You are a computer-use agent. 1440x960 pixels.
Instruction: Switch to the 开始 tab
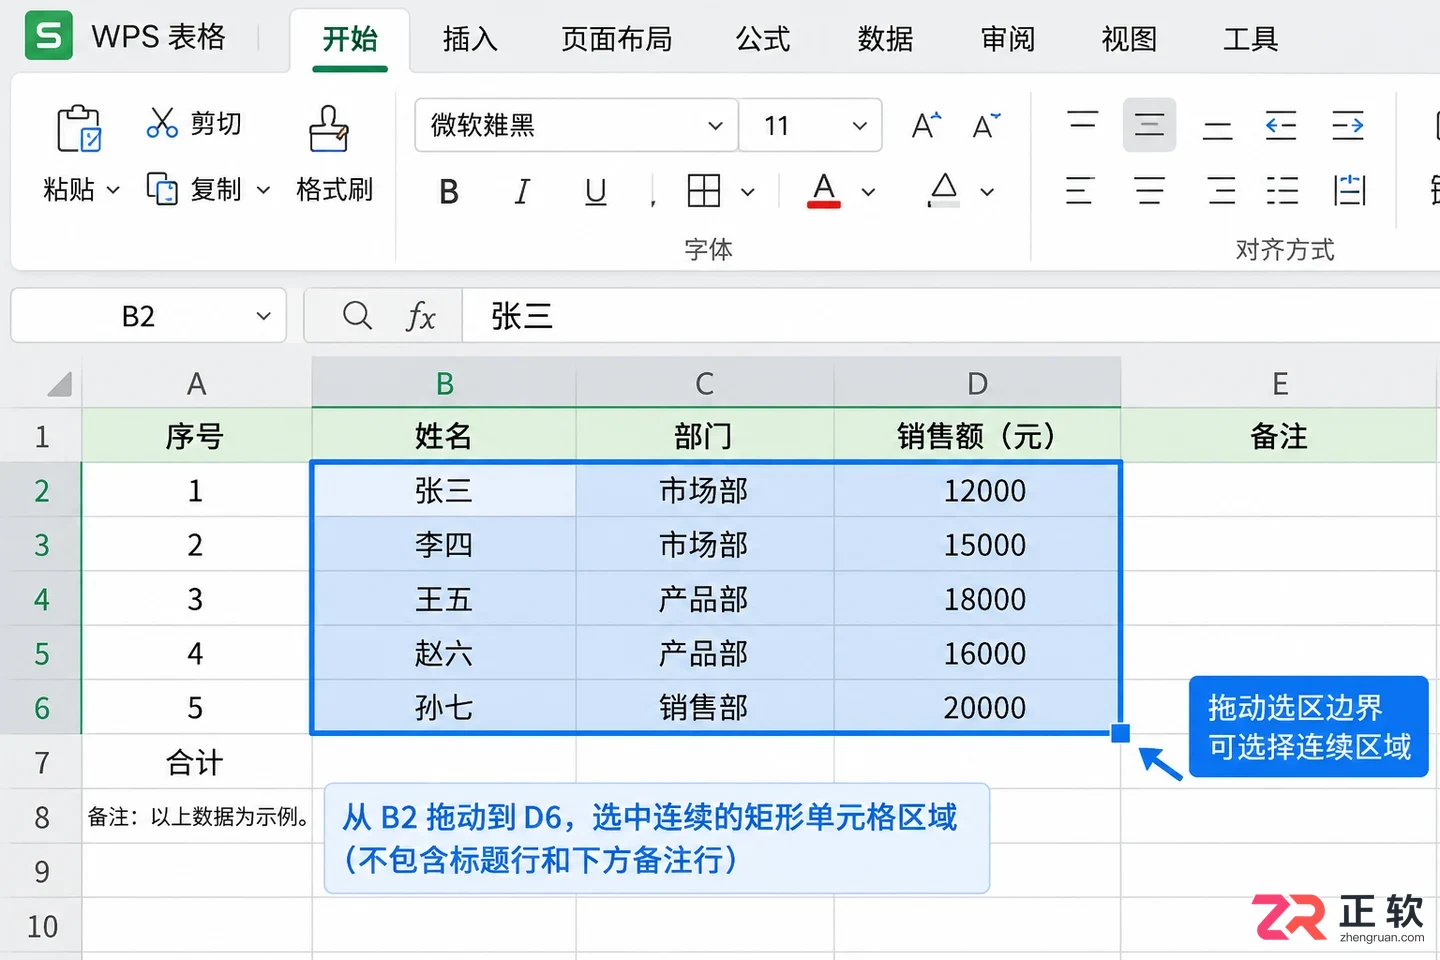click(350, 39)
